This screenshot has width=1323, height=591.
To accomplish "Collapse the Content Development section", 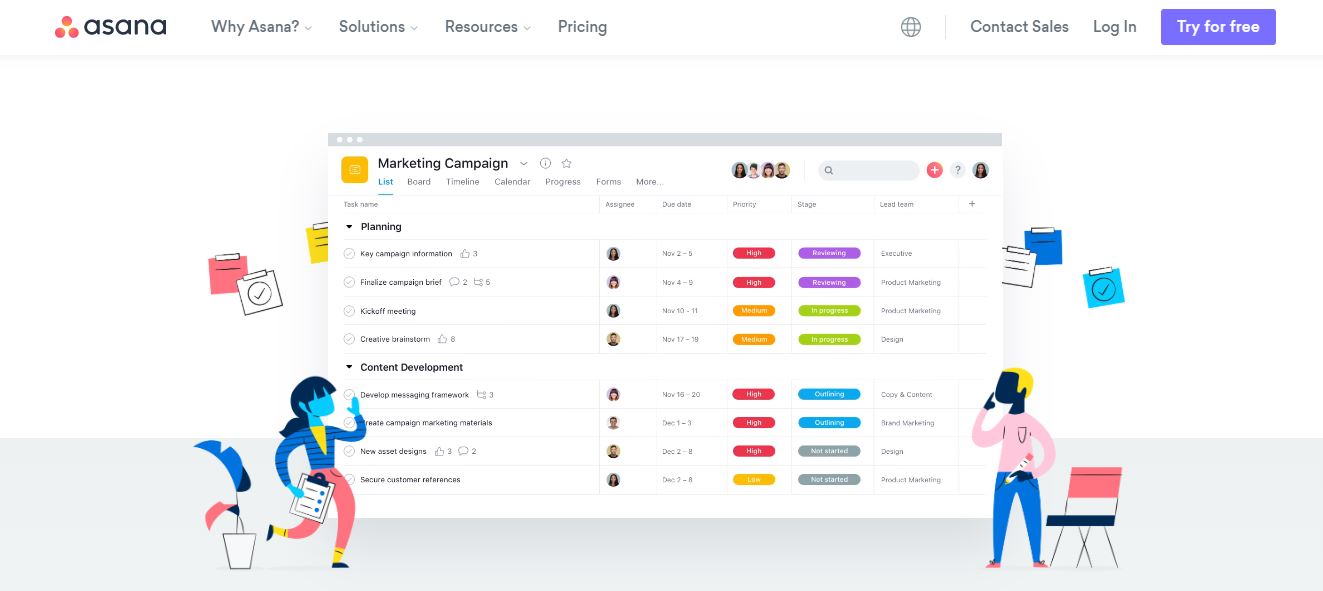I will [x=349, y=367].
